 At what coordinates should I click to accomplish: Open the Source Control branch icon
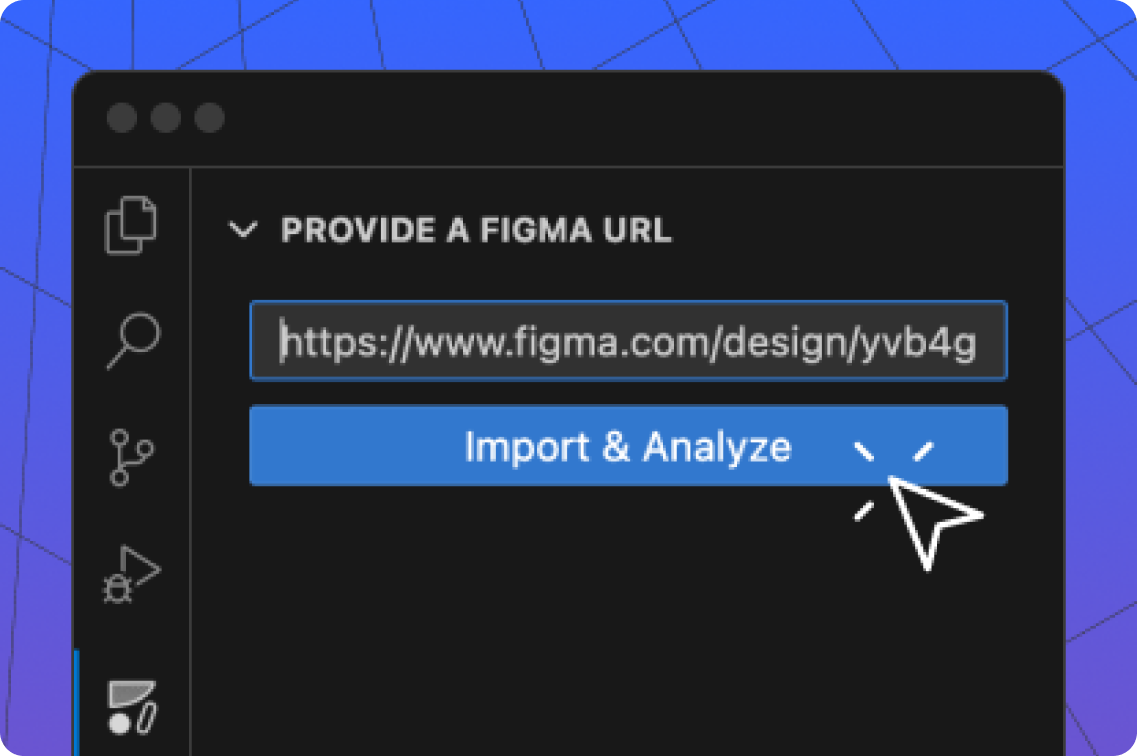(132, 457)
